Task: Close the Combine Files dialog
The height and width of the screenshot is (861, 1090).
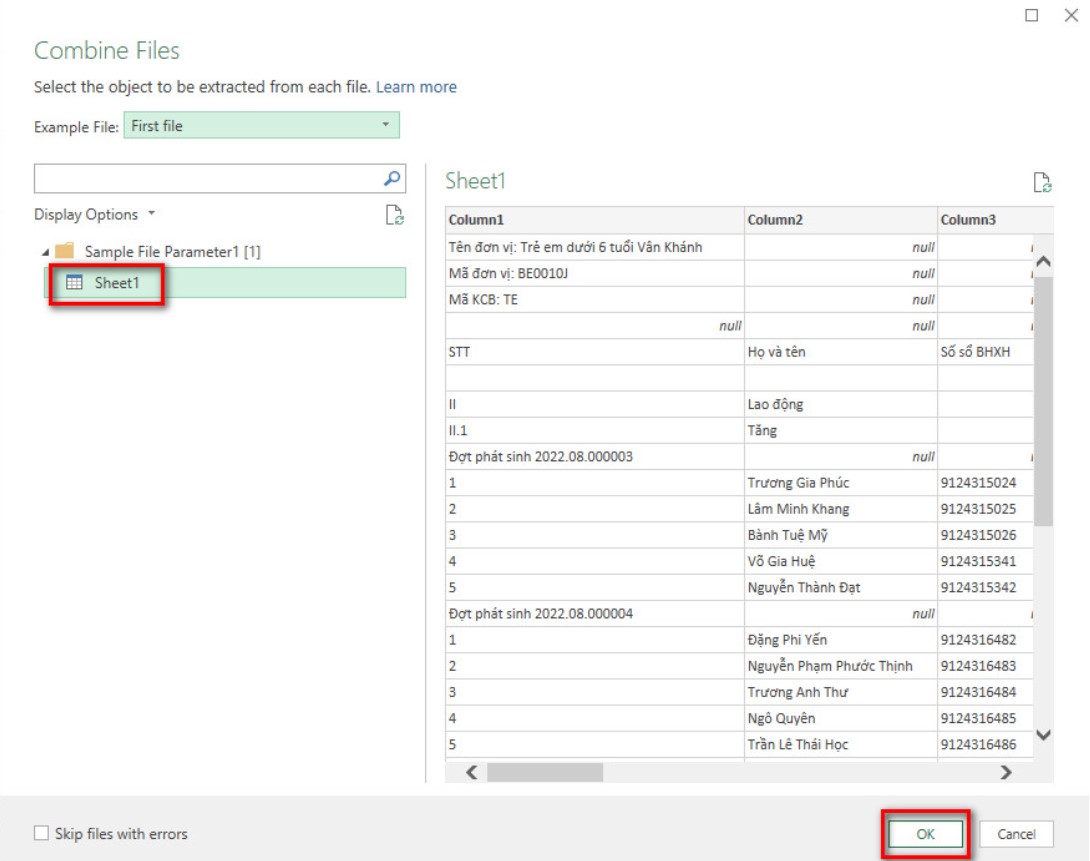Action: pos(1071,15)
